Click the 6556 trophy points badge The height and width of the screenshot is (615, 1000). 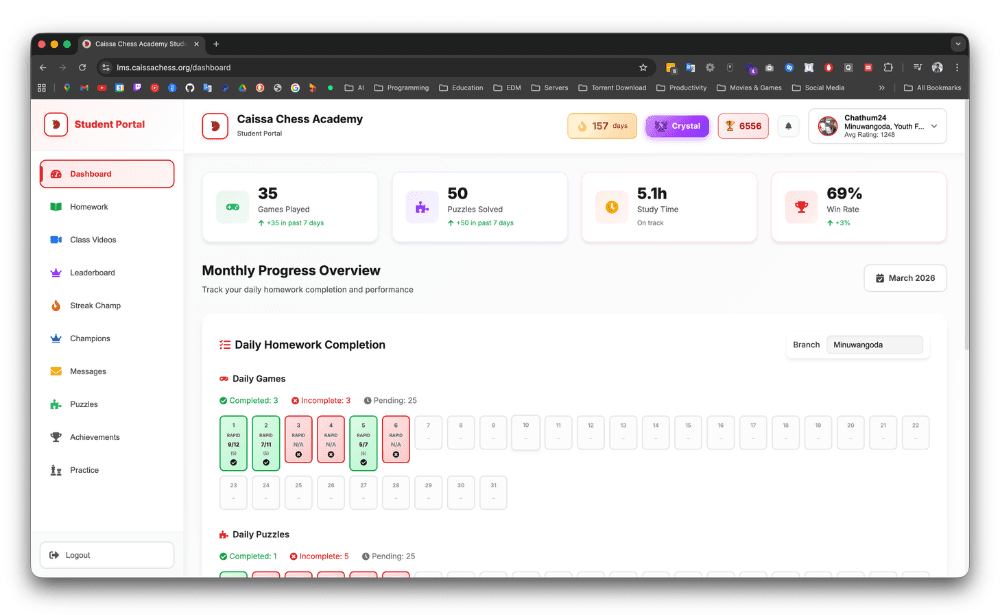pos(742,126)
